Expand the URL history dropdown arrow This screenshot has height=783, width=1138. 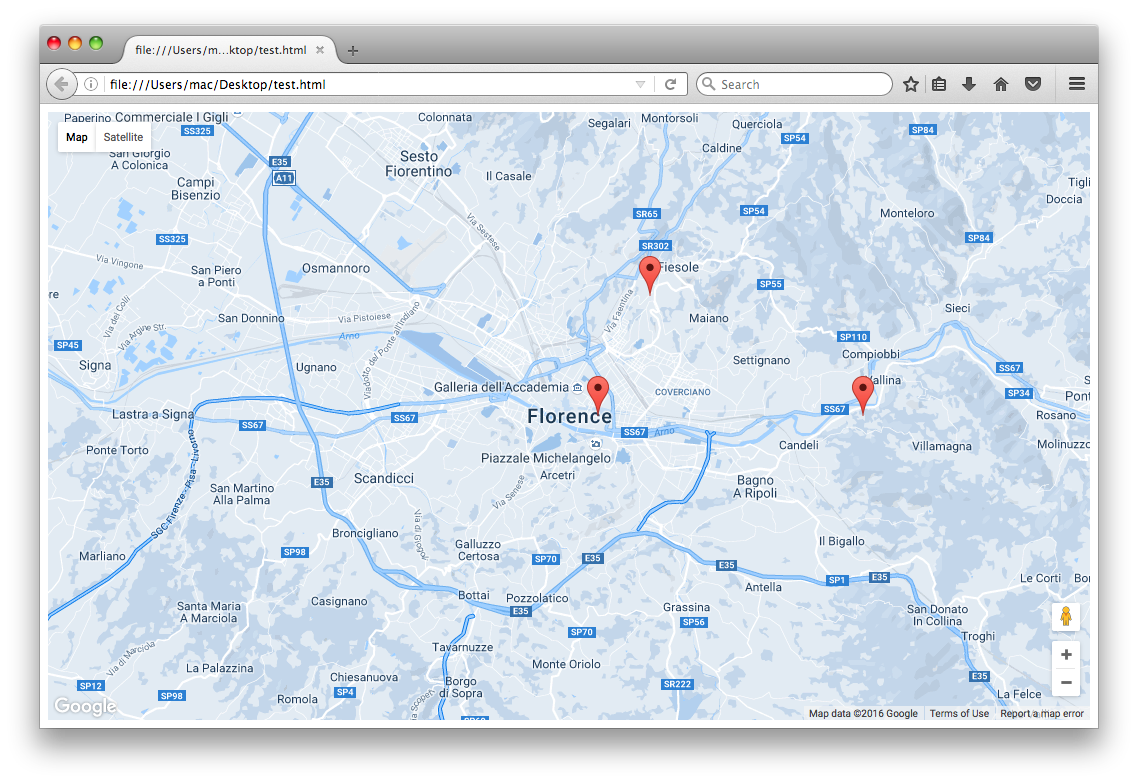click(640, 84)
